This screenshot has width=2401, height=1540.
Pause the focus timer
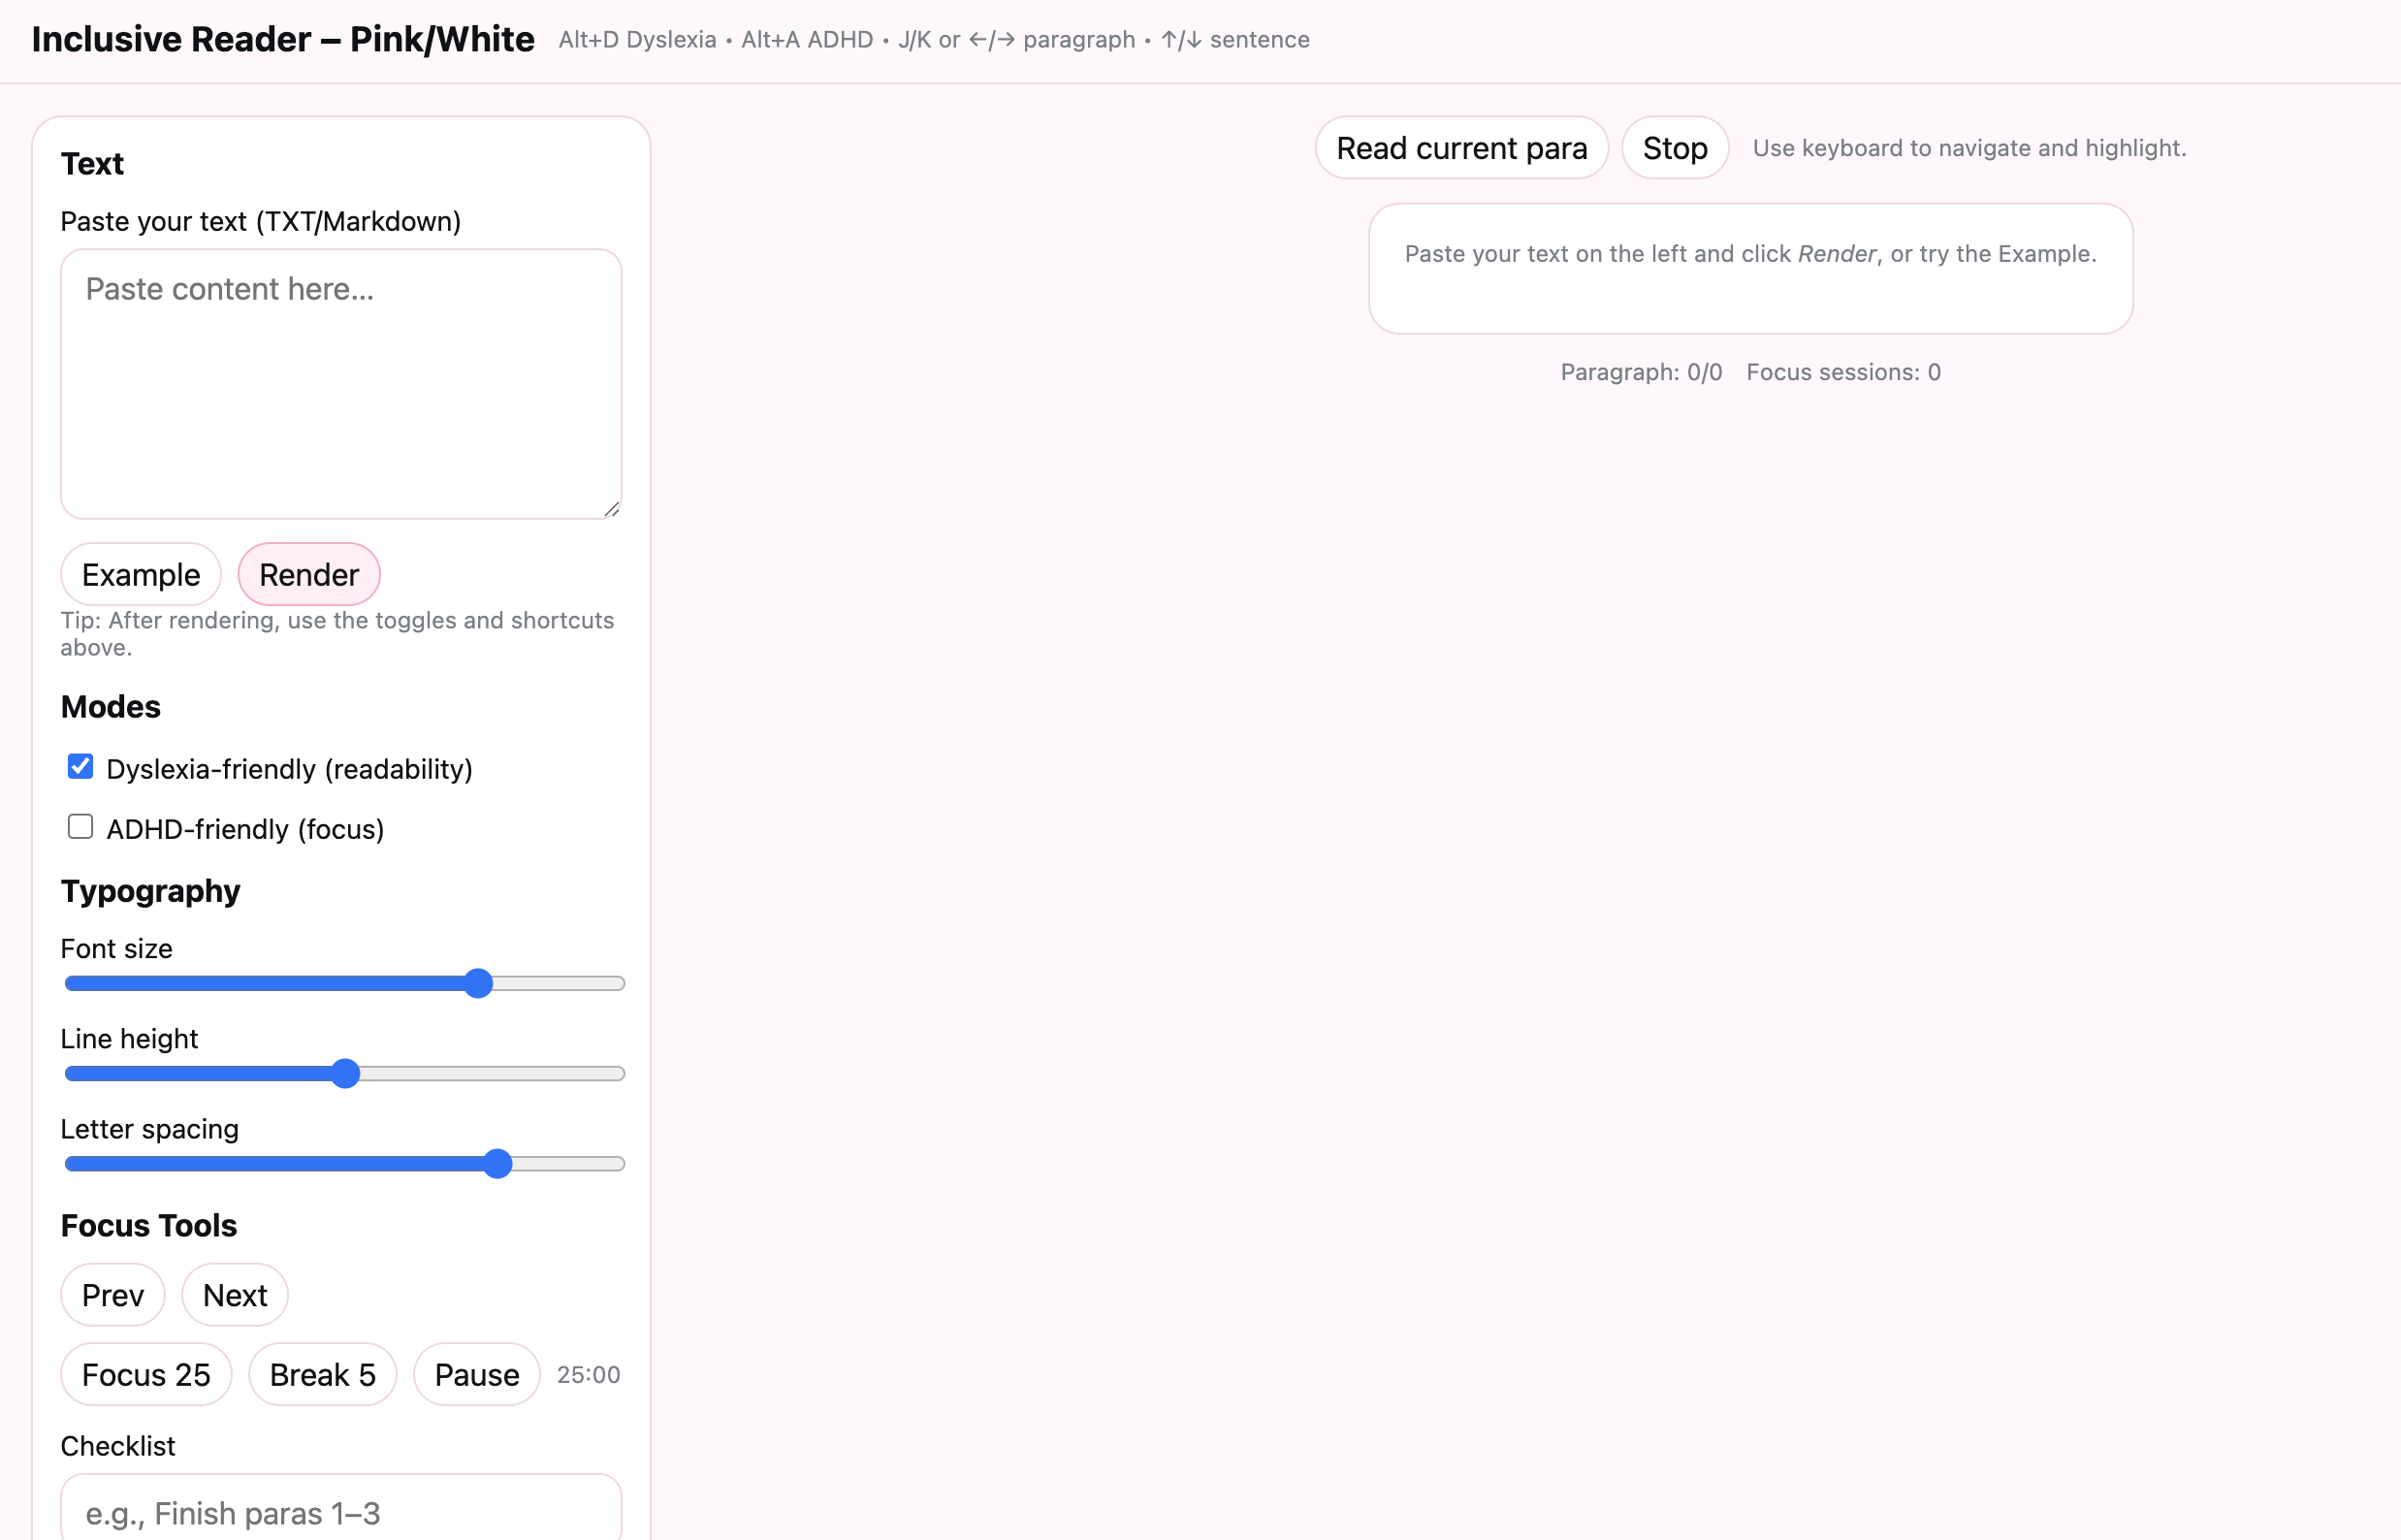[x=476, y=1375]
